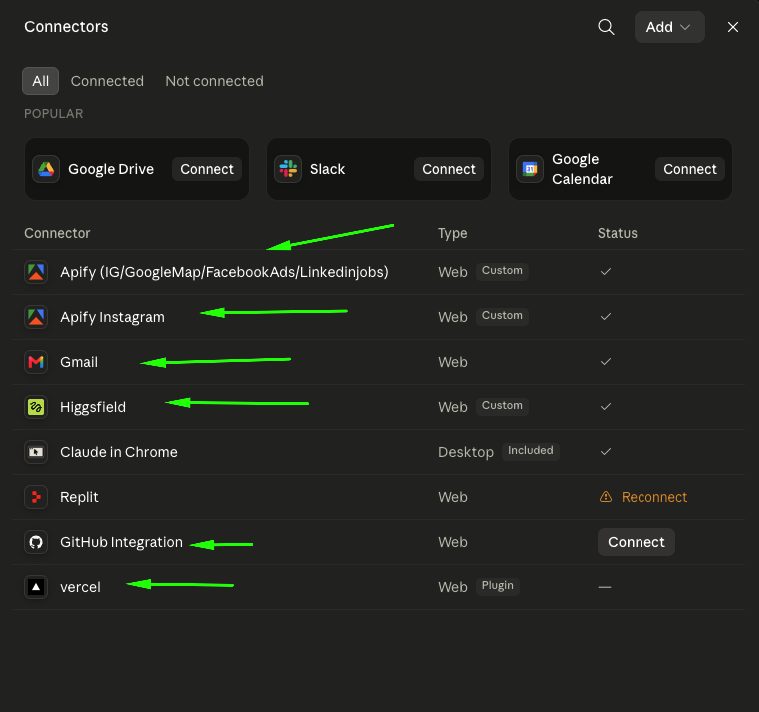Viewport: 759px width, 712px height.
Task: Open the Replit connector name
Action: (79, 497)
